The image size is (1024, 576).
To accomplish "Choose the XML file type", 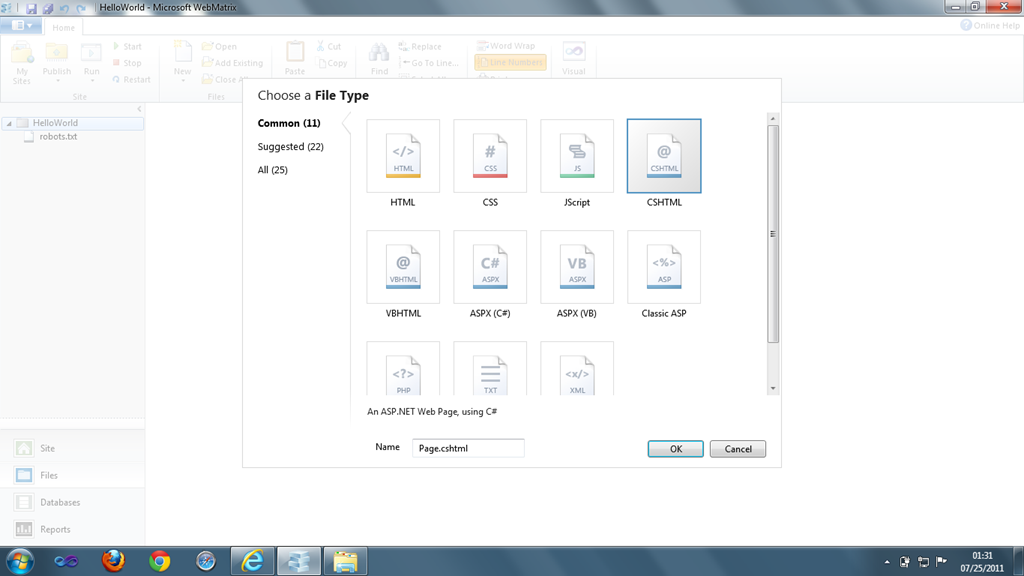I will (x=577, y=368).
